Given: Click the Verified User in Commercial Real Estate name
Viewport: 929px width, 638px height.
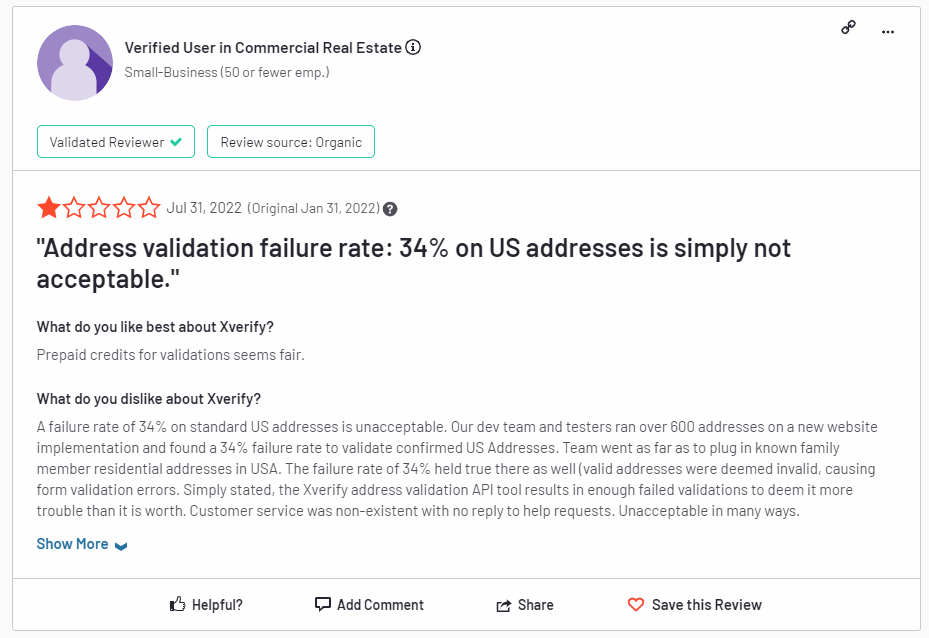Looking at the screenshot, I should [x=263, y=47].
